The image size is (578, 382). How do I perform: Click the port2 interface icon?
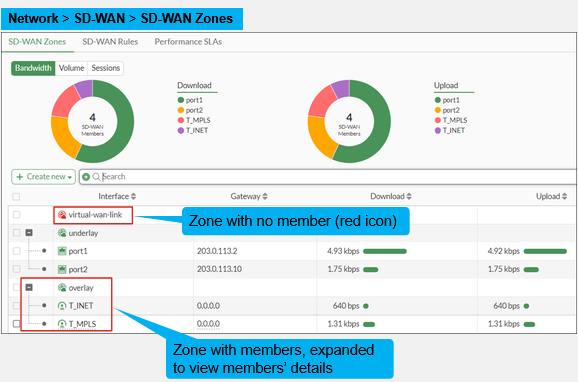pos(62,270)
